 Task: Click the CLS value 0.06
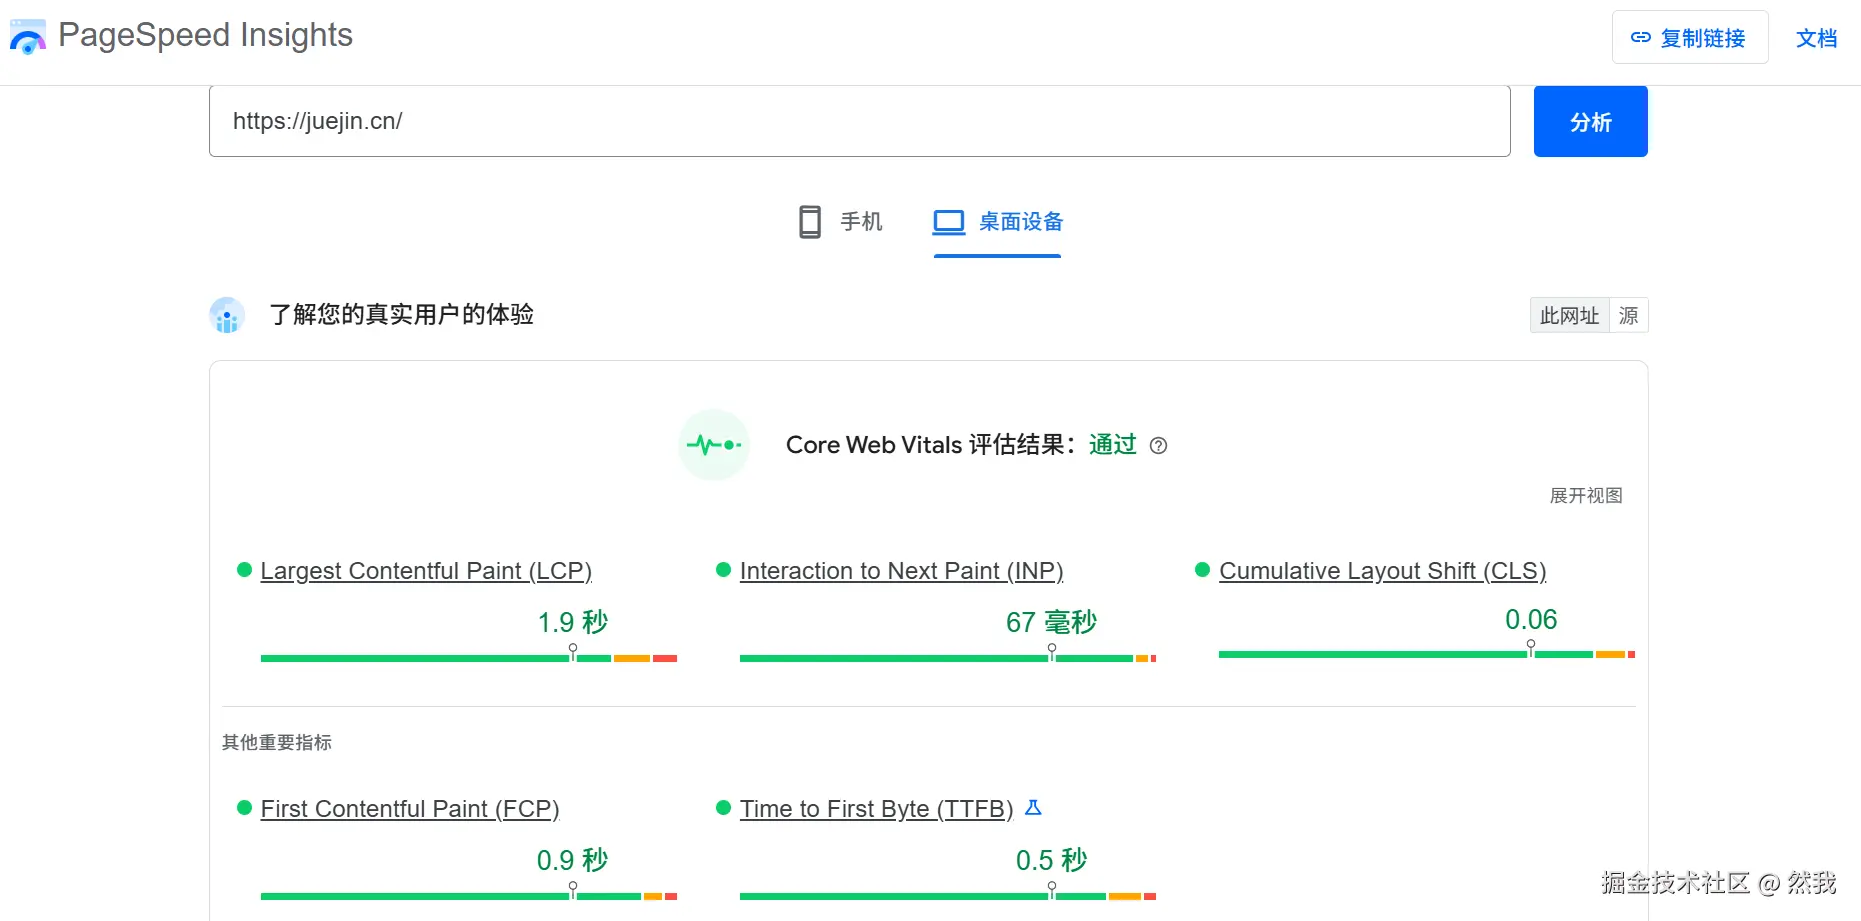(1531, 620)
